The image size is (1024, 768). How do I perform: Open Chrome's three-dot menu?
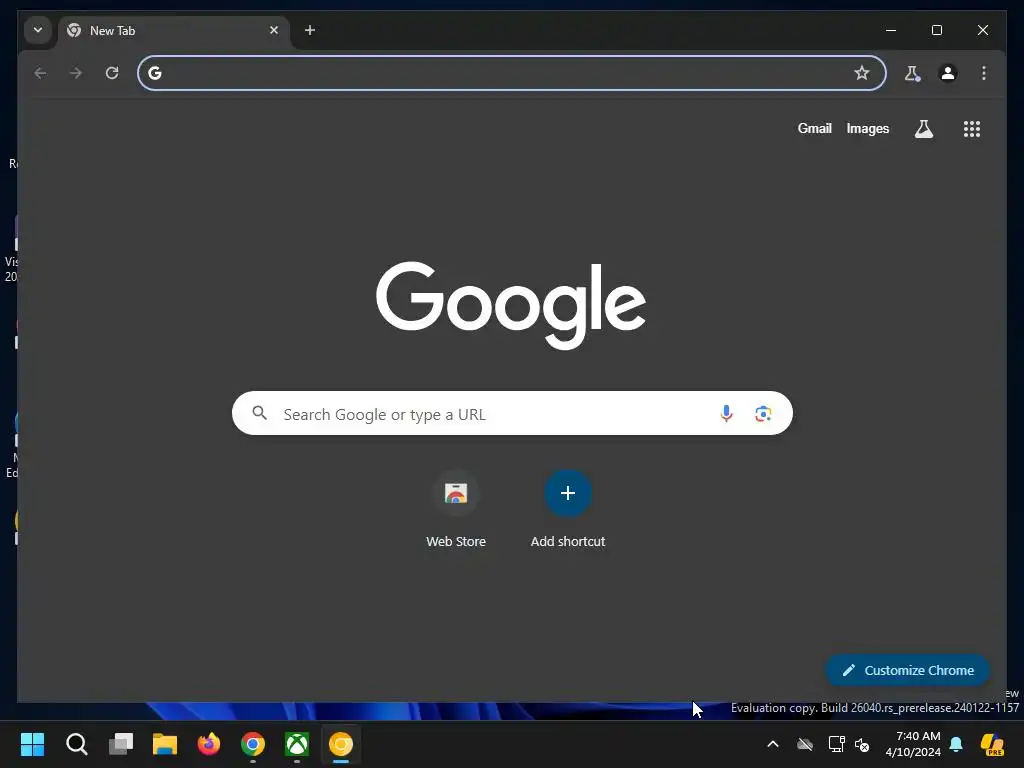984,73
